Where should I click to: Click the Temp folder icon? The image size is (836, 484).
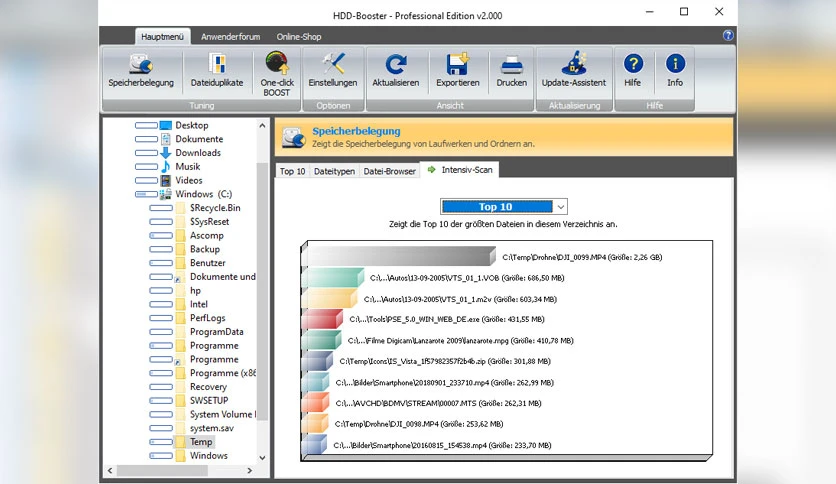click(180, 442)
